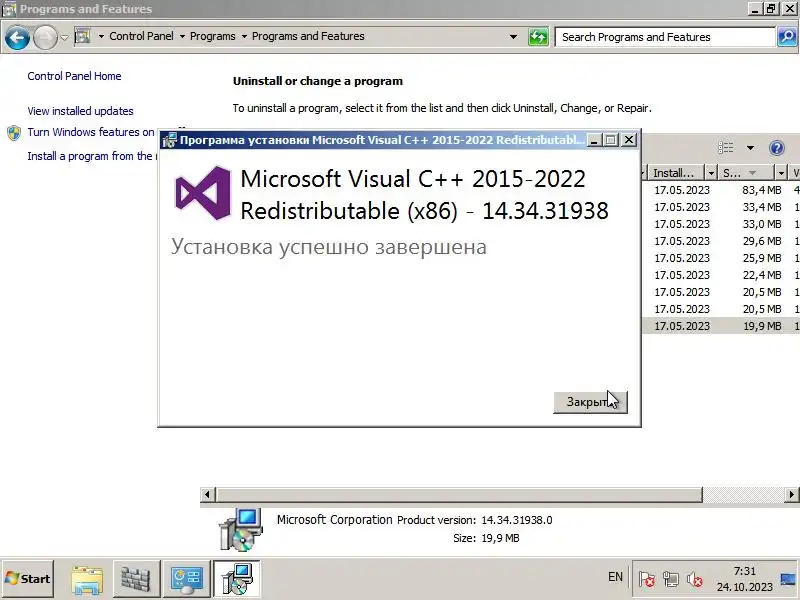Select Programs and Features breadcrumb
The image size is (800, 600).
pos(308,36)
